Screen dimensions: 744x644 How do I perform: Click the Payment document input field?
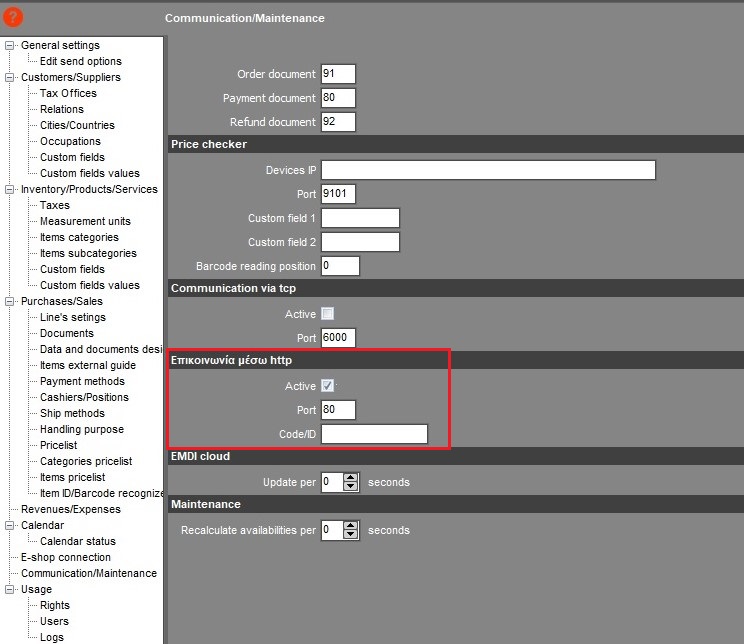coord(338,98)
